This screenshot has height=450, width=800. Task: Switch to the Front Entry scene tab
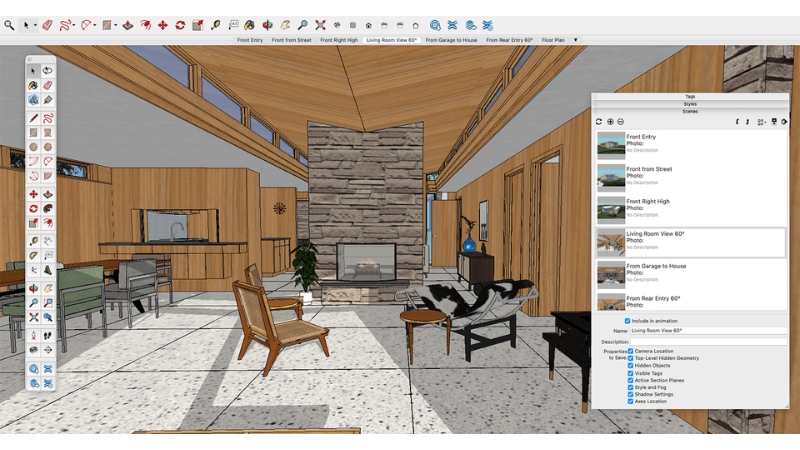250,40
